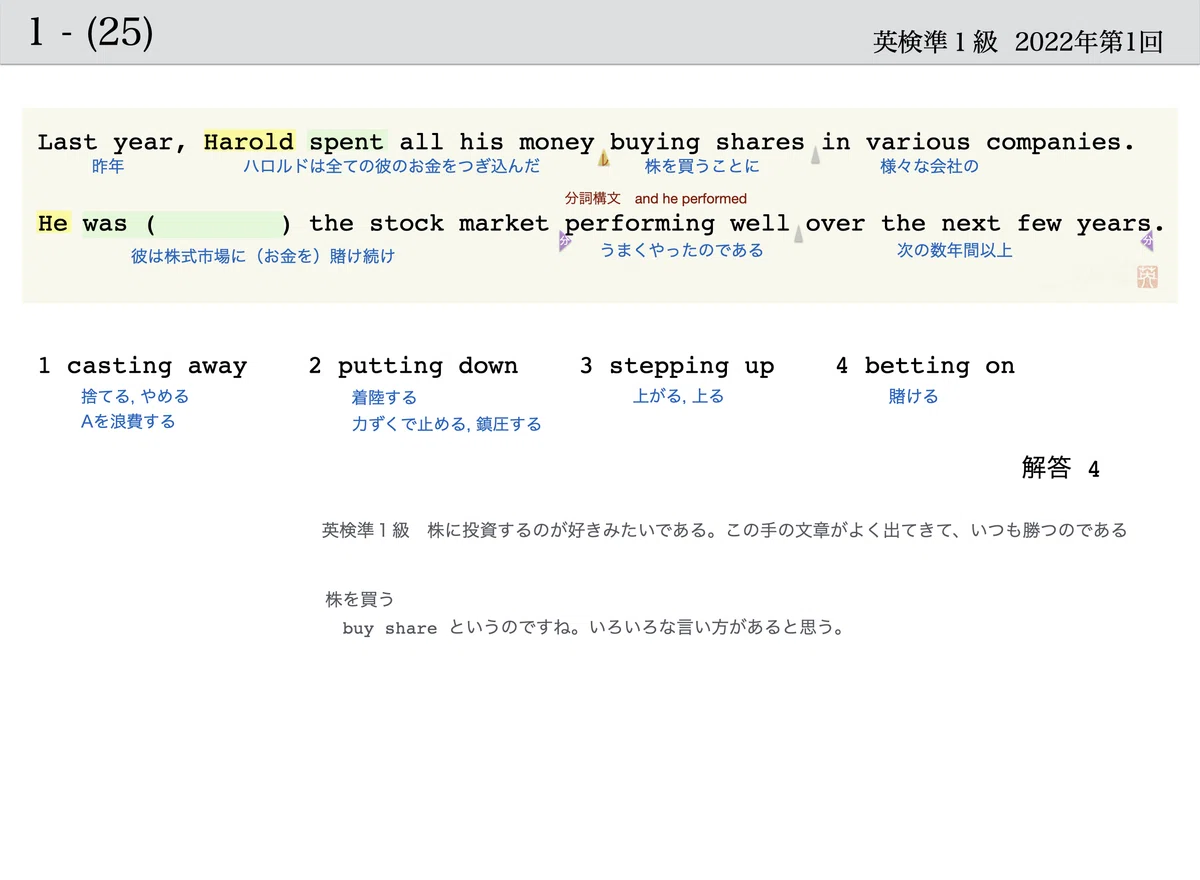Click the phrase "over the next few years."
1200x880 pixels.
coord(985,223)
